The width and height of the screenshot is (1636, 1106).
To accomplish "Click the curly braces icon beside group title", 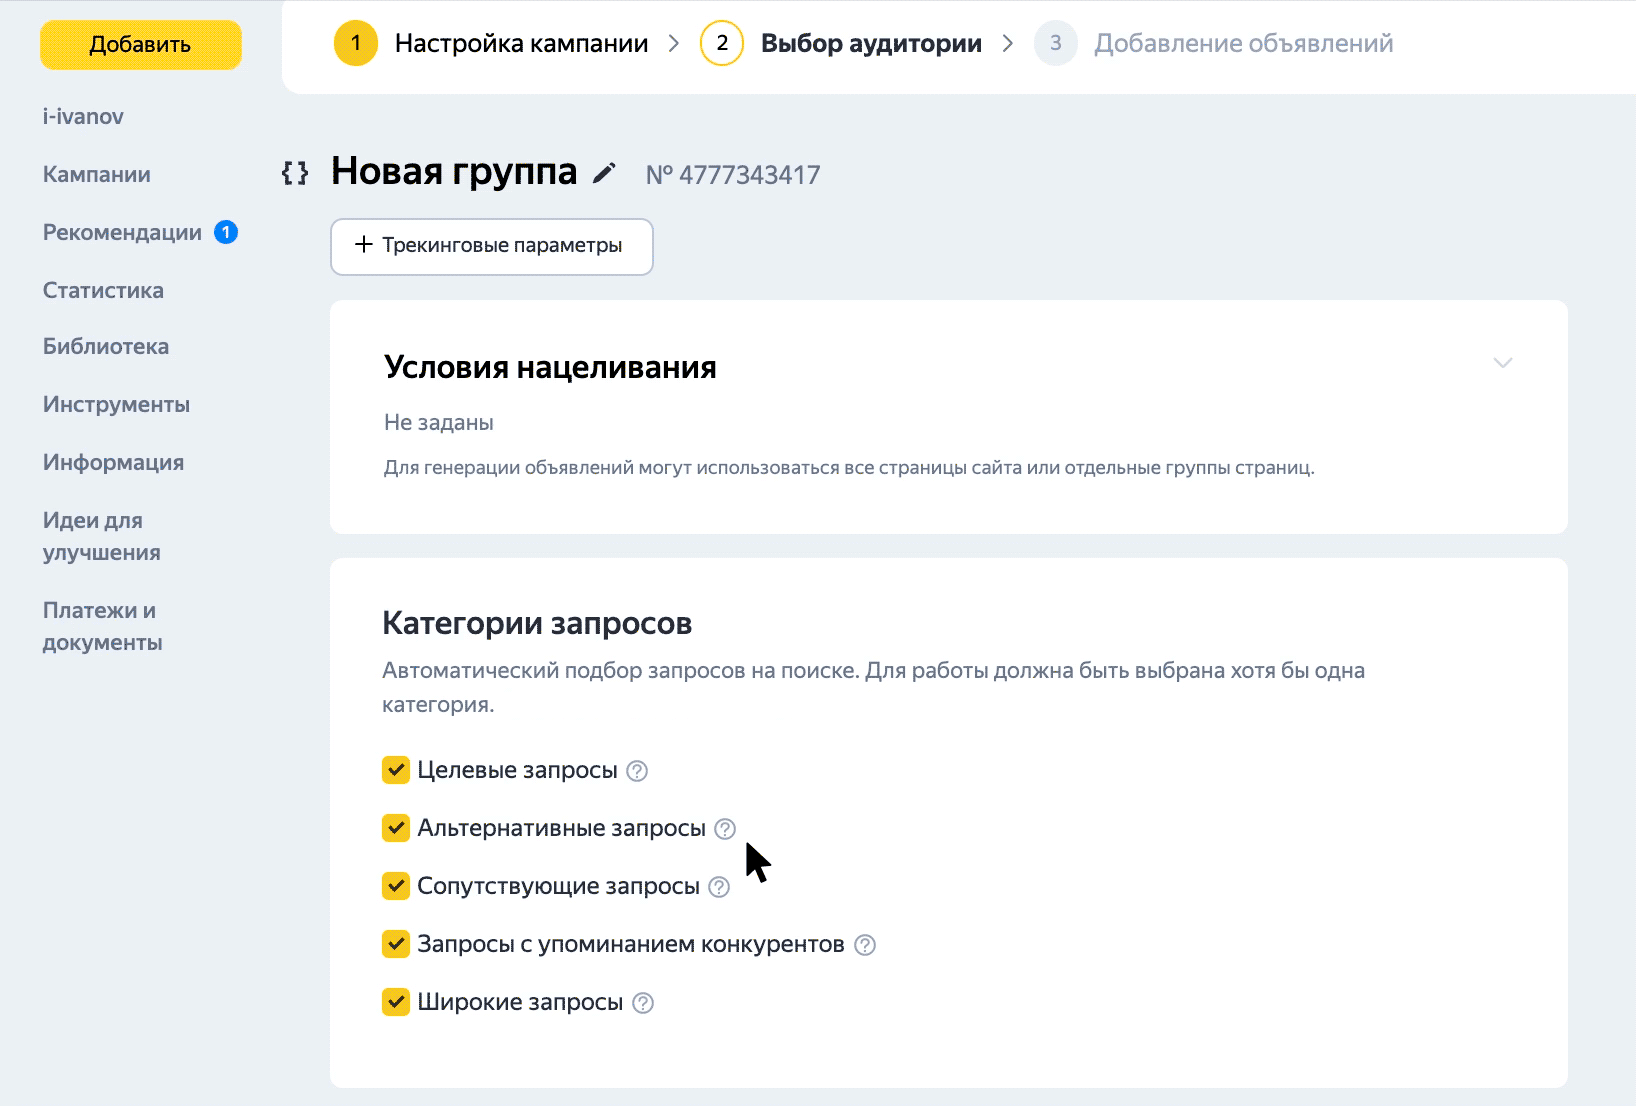I will (x=295, y=173).
